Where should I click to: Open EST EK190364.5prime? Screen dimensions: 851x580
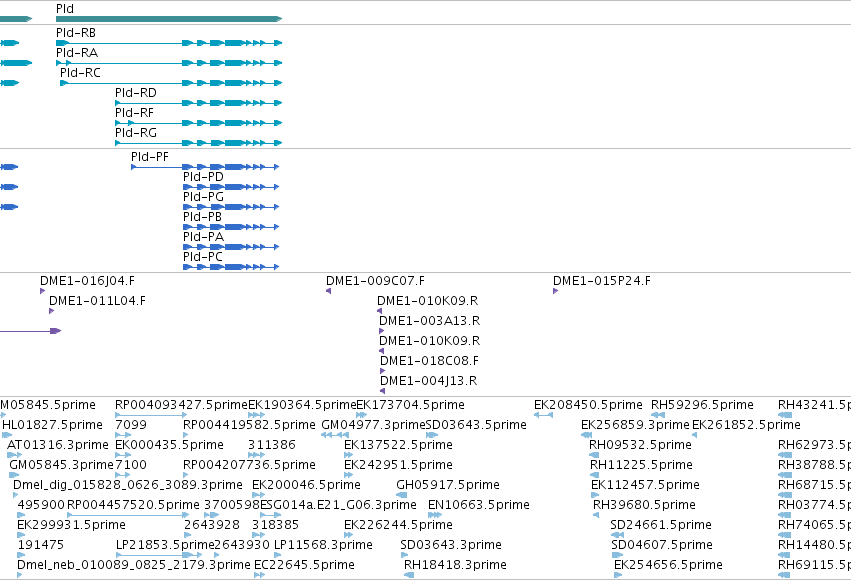[302, 406]
